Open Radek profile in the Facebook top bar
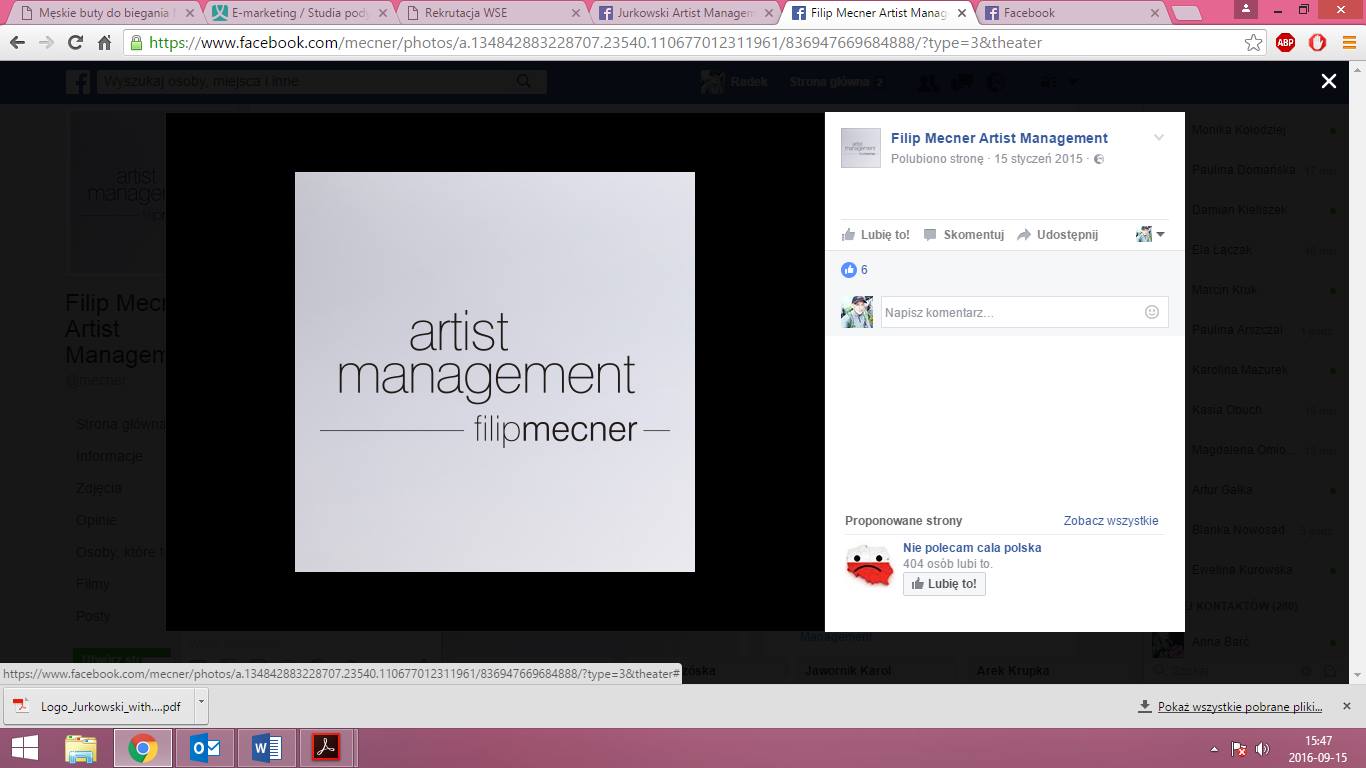Viewport: 1366px width, 768px height. [x=735, y=82]
